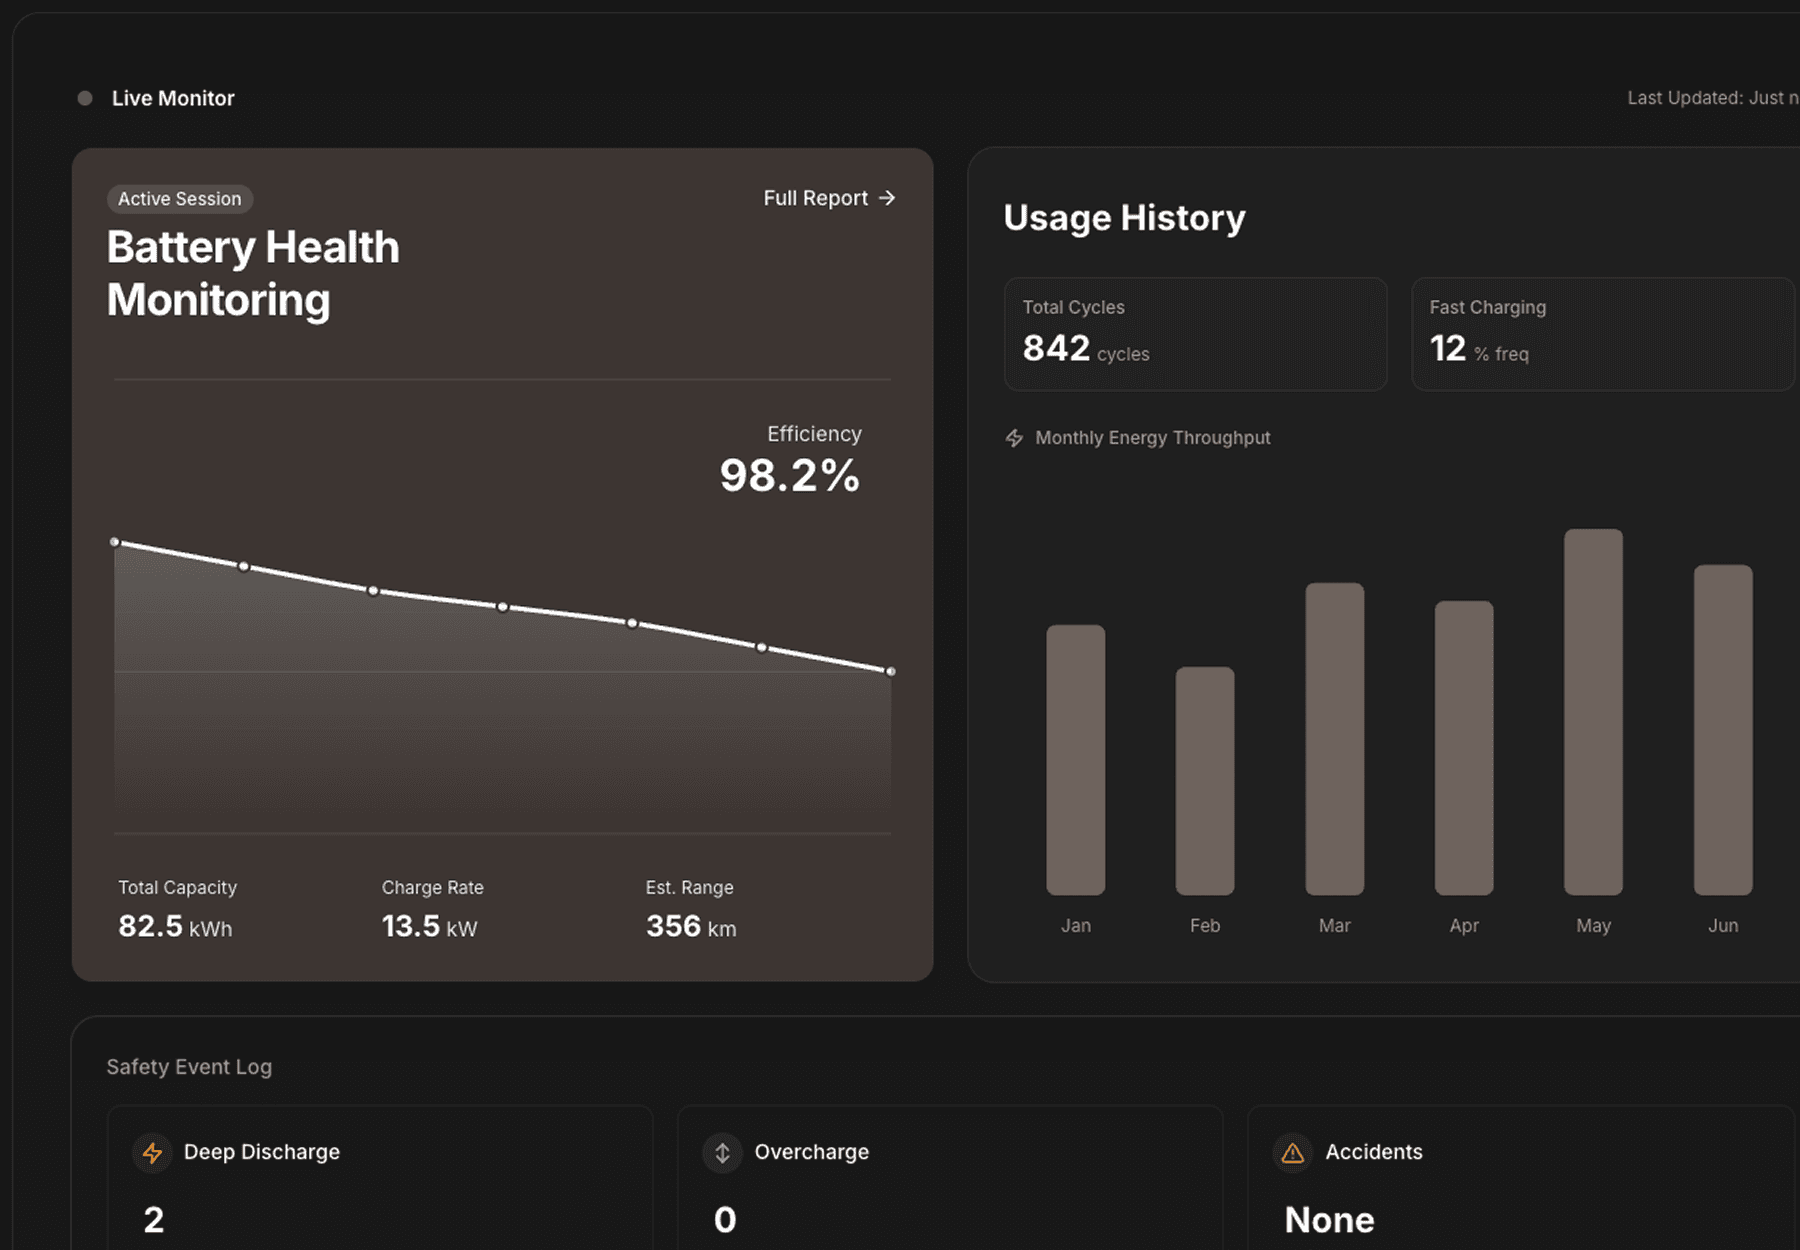Screen dimensions: 1800x1250
Task: Click the Accidents warning triangle icon
Action: pyautogui.click(x=1293, y=1152)
